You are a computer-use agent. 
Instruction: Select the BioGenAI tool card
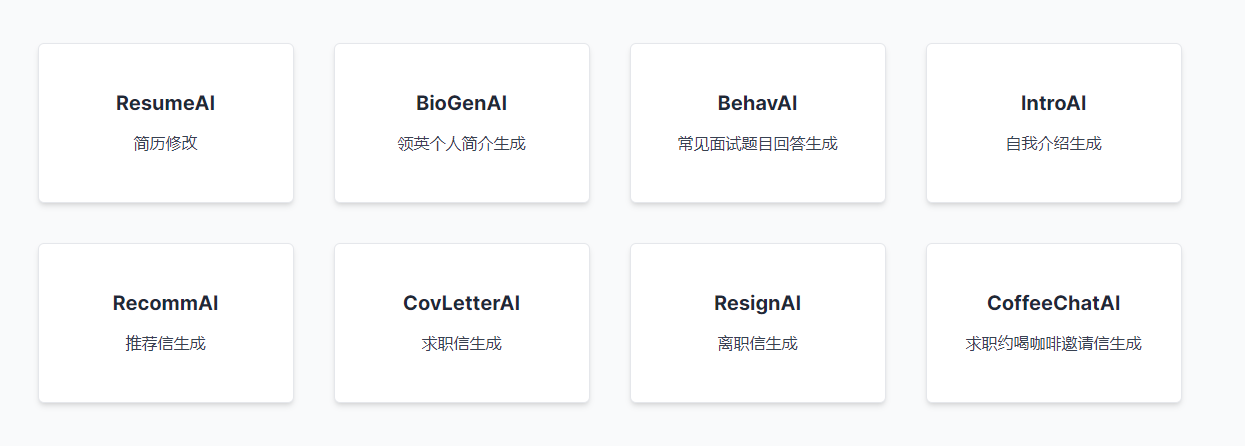[x=462, y=123]
